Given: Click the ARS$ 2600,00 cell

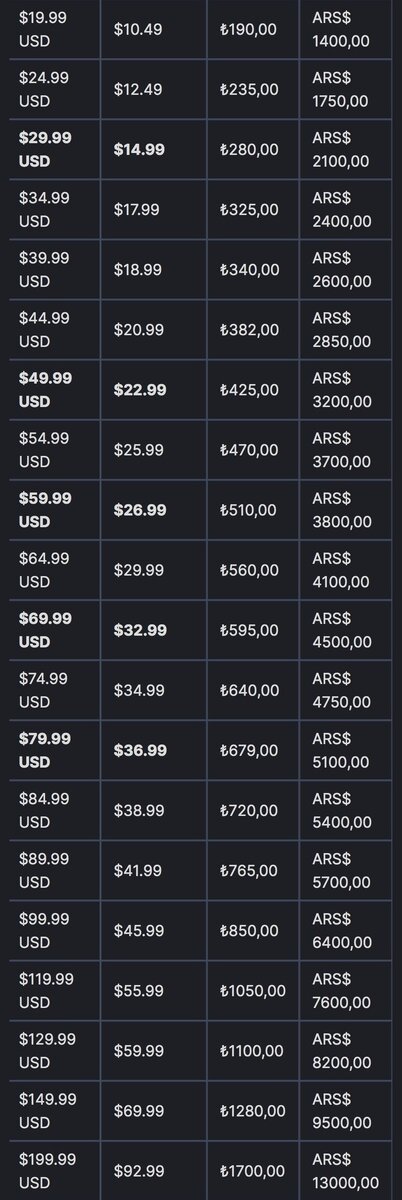Looking at the screenshot, I should [x=350, y=269].
